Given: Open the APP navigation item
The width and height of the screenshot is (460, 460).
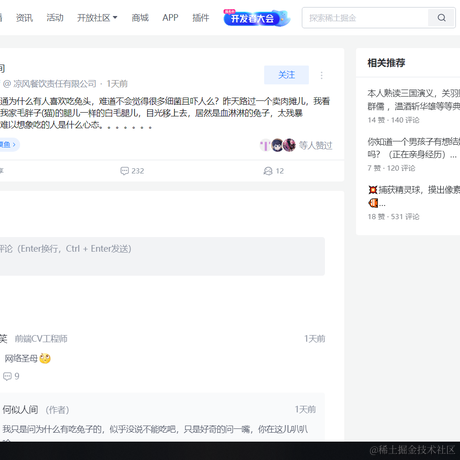Looking at the screenshot, I should (x=170, y=18).
